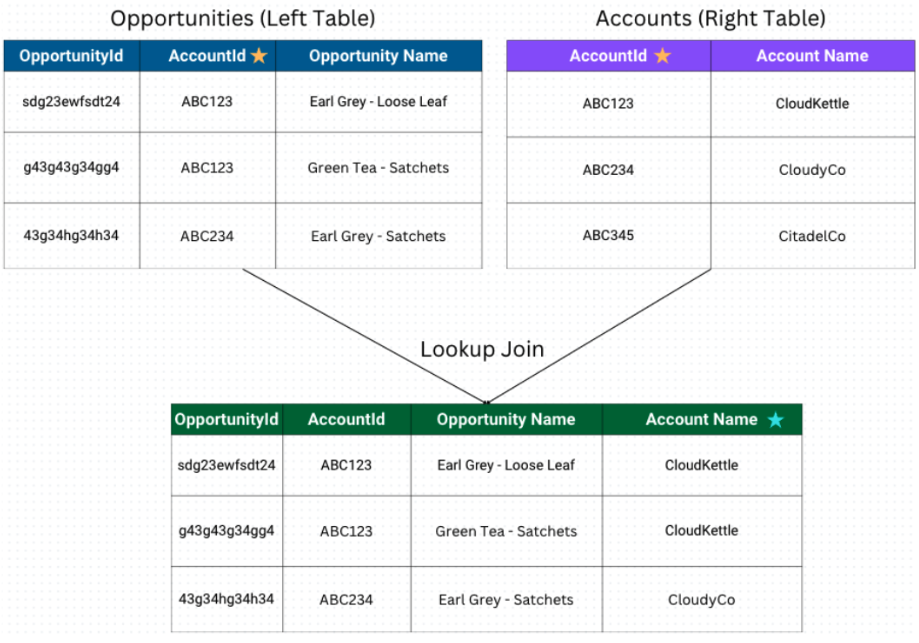This screenshot has height=643, width=919.
Task: Click the Lookup Join label
Action: (482, 349)
